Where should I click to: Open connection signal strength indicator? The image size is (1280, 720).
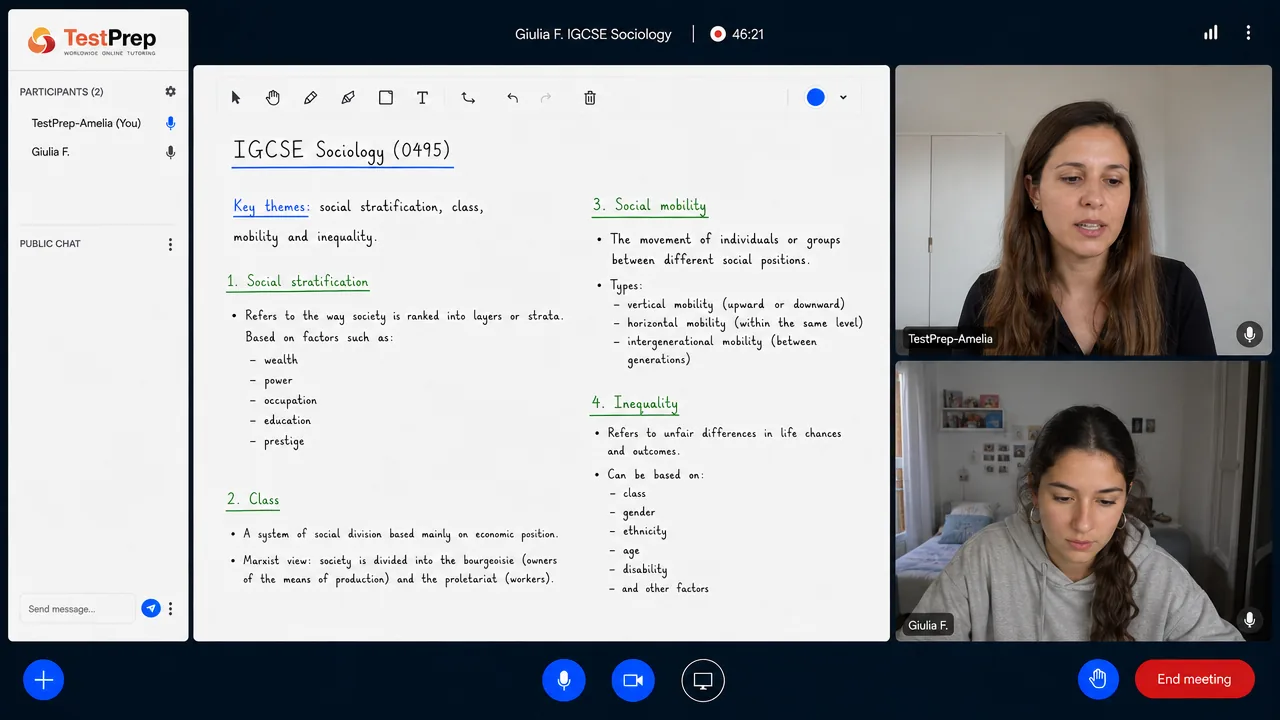coord(1211,33)
